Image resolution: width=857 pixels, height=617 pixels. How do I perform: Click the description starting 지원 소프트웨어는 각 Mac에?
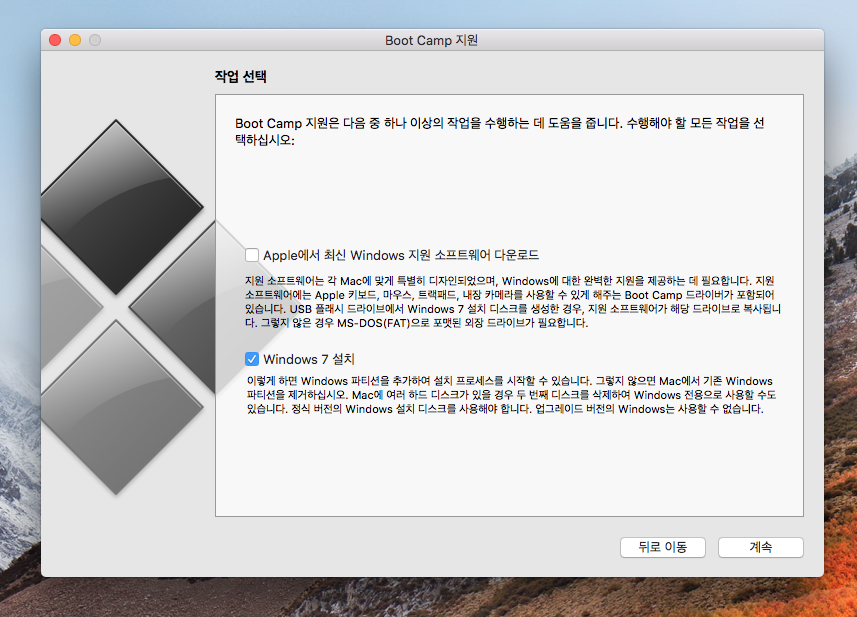click(x=513, y=302)
